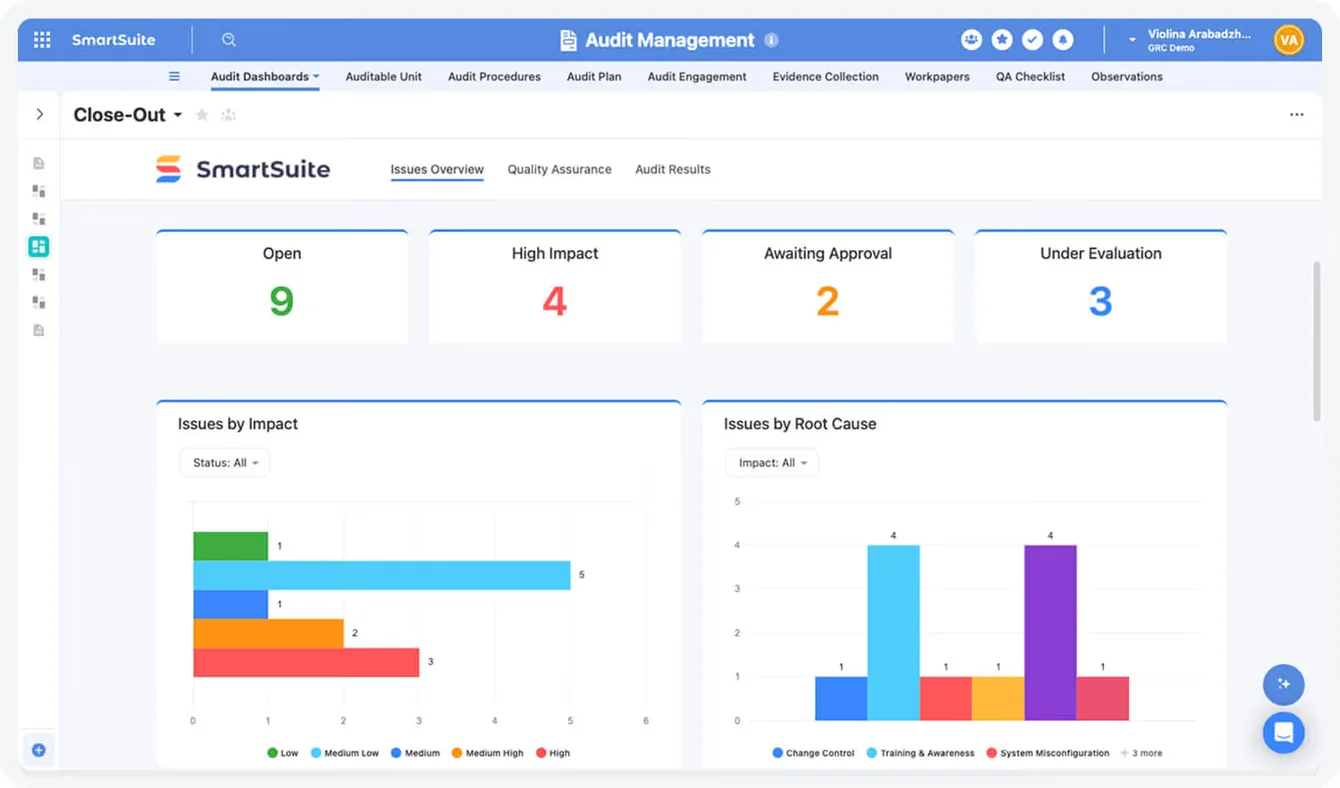Expand the collapsed sidebar with the chevron
This screenshot has height=788, width=1340.
(x=40, y=115)
